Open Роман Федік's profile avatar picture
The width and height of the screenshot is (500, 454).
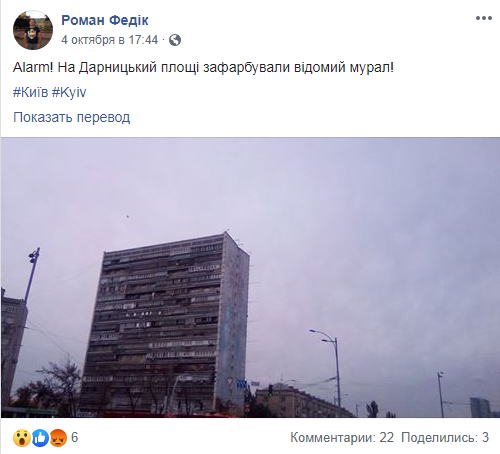33,30
